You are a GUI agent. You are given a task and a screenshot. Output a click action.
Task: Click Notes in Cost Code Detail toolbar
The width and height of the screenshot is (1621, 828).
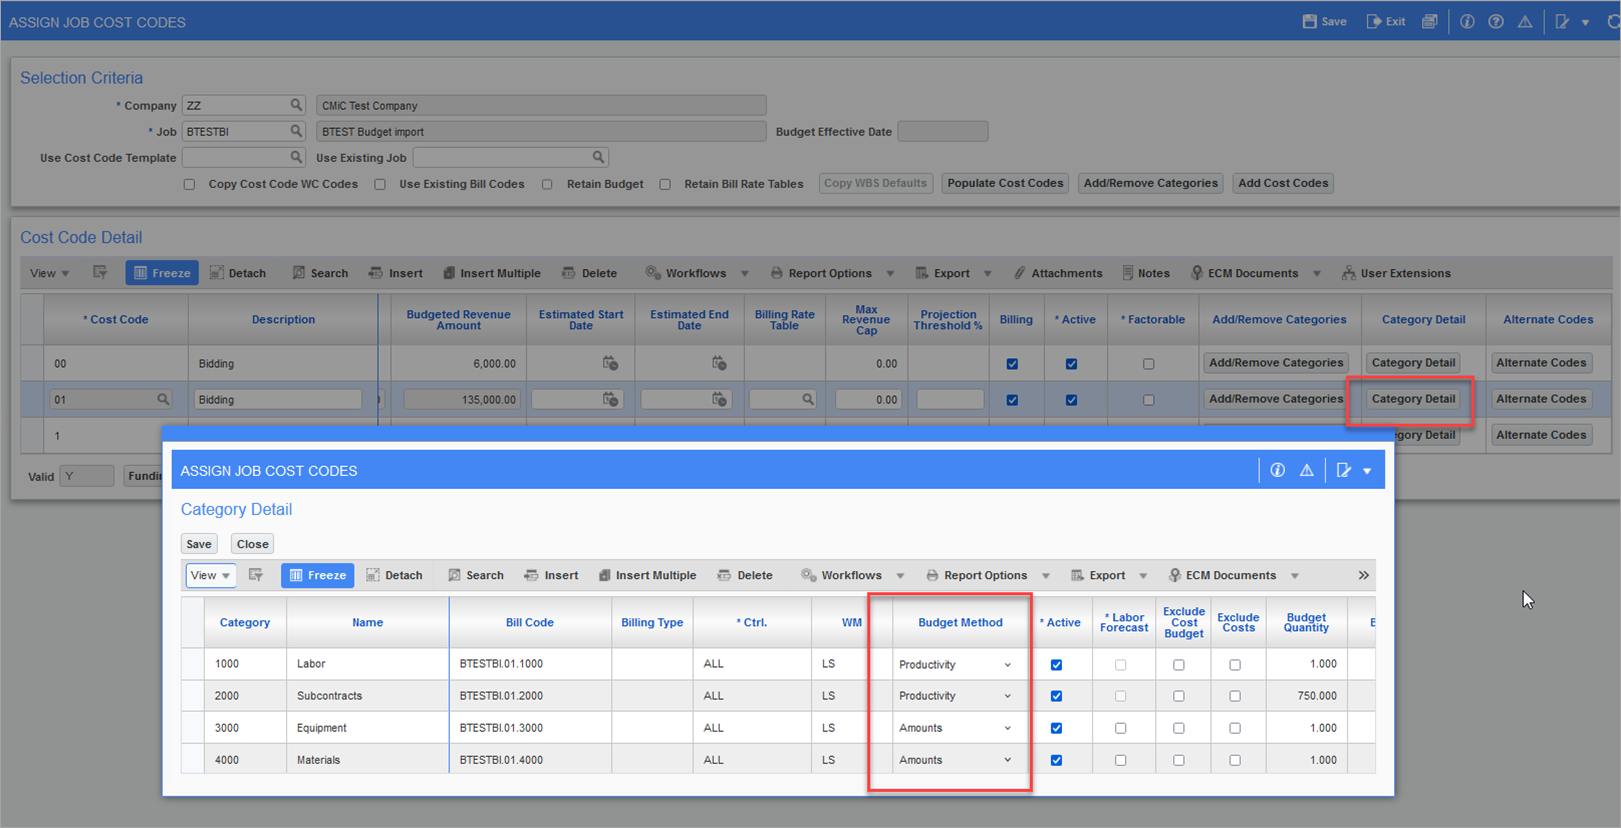tap(1145, 273)
